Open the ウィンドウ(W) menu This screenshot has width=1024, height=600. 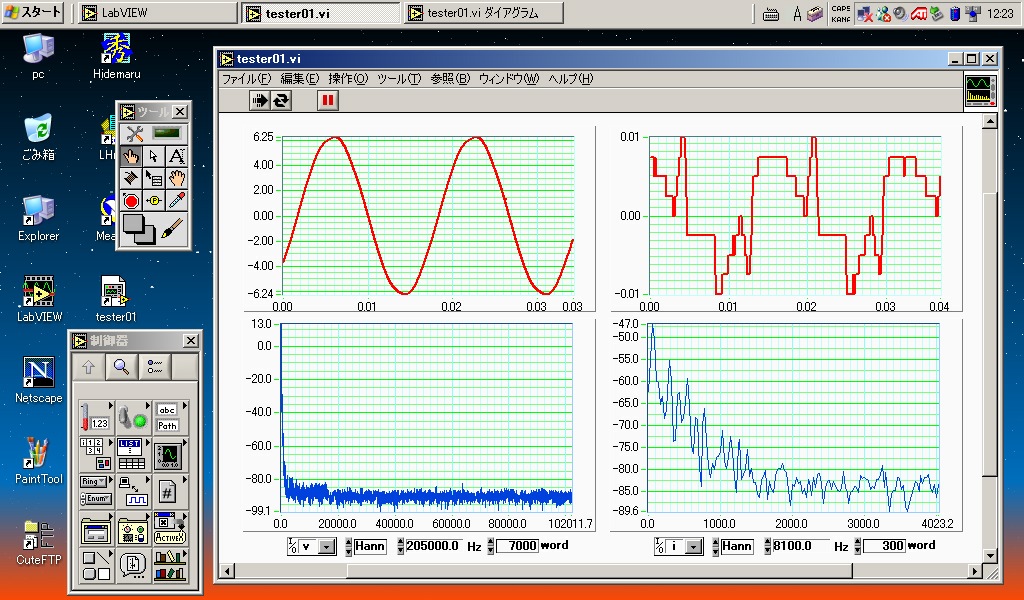pyautogui.click(x=508, y=79)
